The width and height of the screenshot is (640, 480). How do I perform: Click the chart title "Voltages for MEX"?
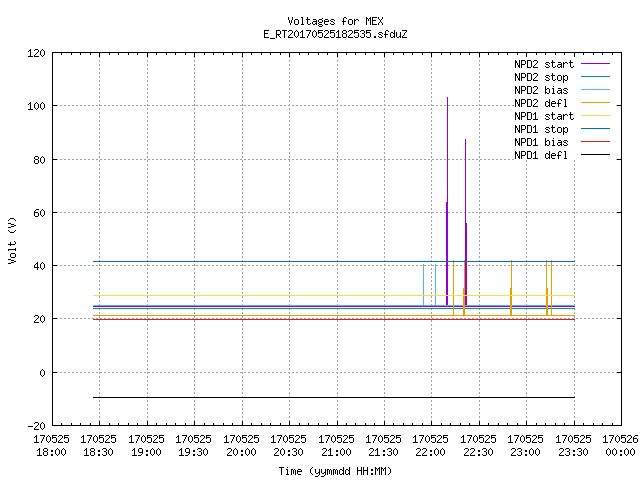point(335,21)
